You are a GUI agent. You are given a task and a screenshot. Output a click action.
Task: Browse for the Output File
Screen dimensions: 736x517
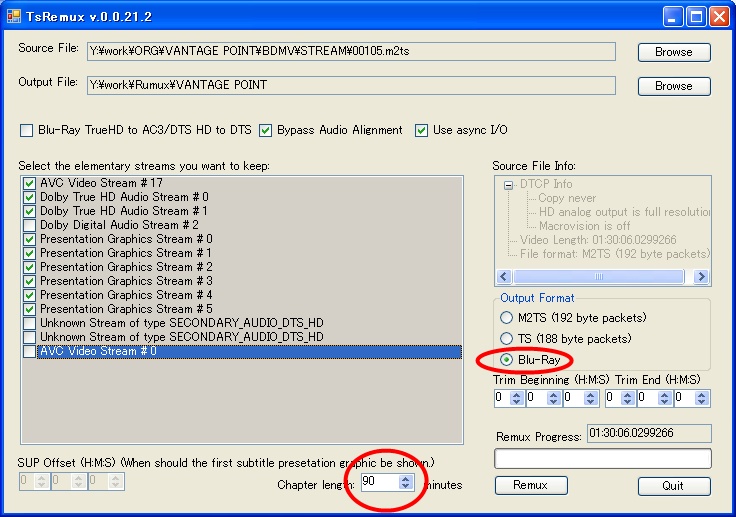pyautogui.click(x=673, y=86)
